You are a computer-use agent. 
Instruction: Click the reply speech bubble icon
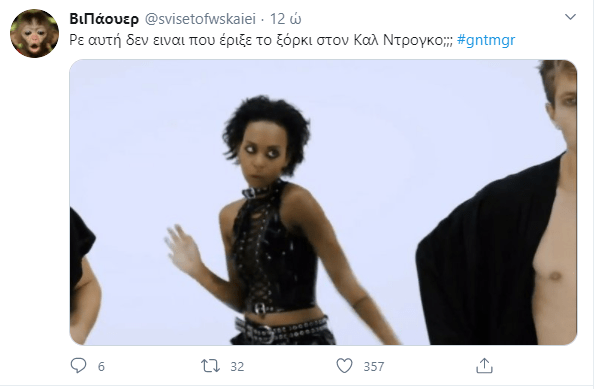pyautogui.click(x=79, y=366)
